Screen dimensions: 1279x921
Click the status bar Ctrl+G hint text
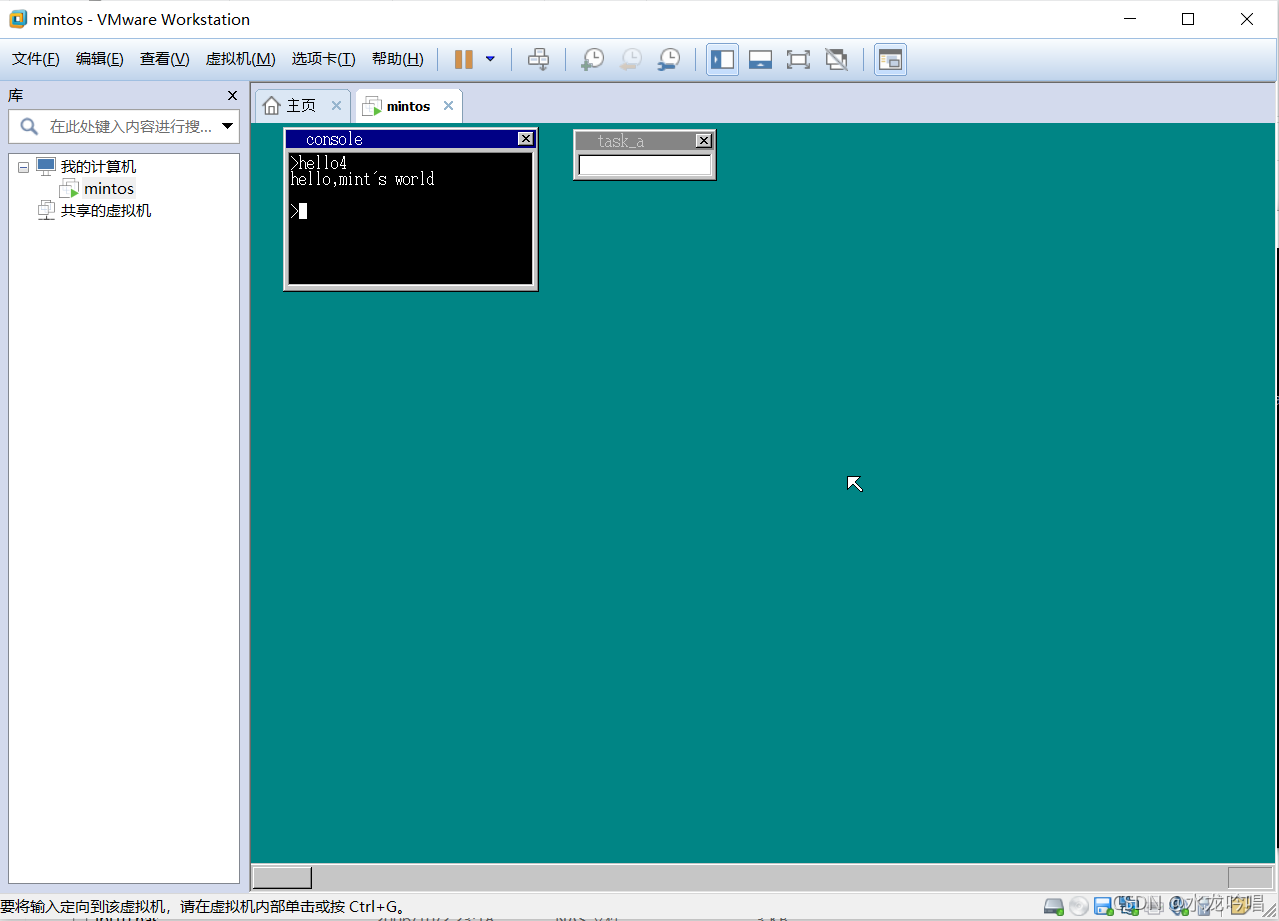click(203, 907)
